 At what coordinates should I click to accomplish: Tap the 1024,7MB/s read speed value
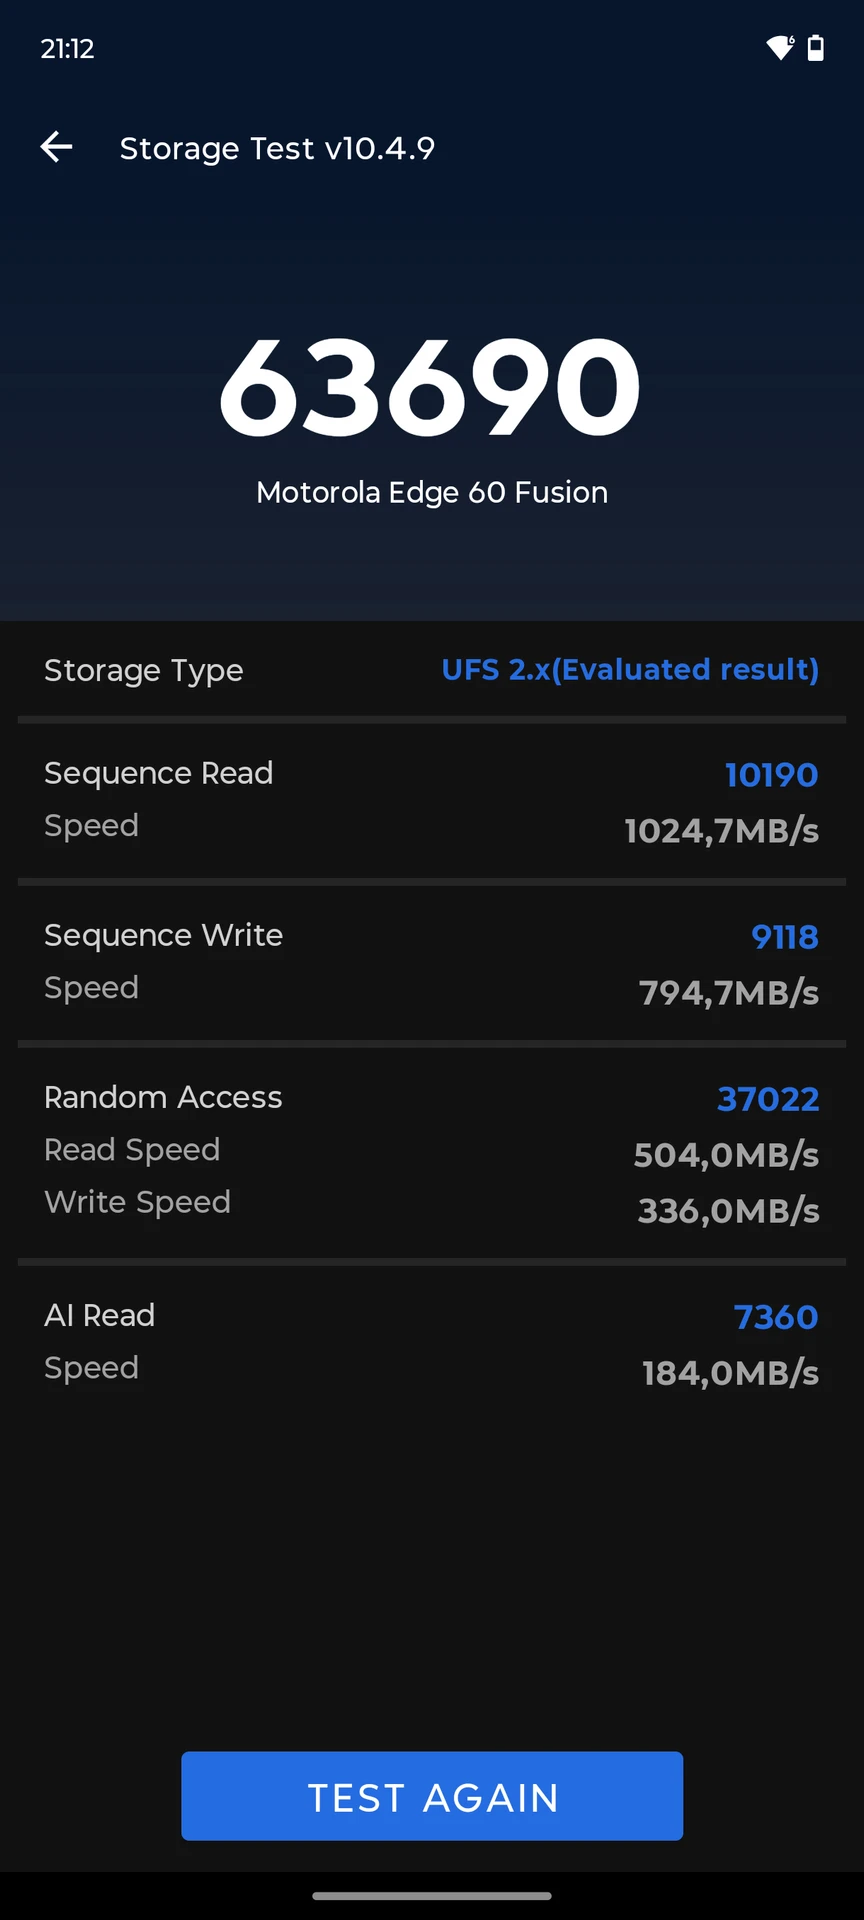[x=722, y=831]
